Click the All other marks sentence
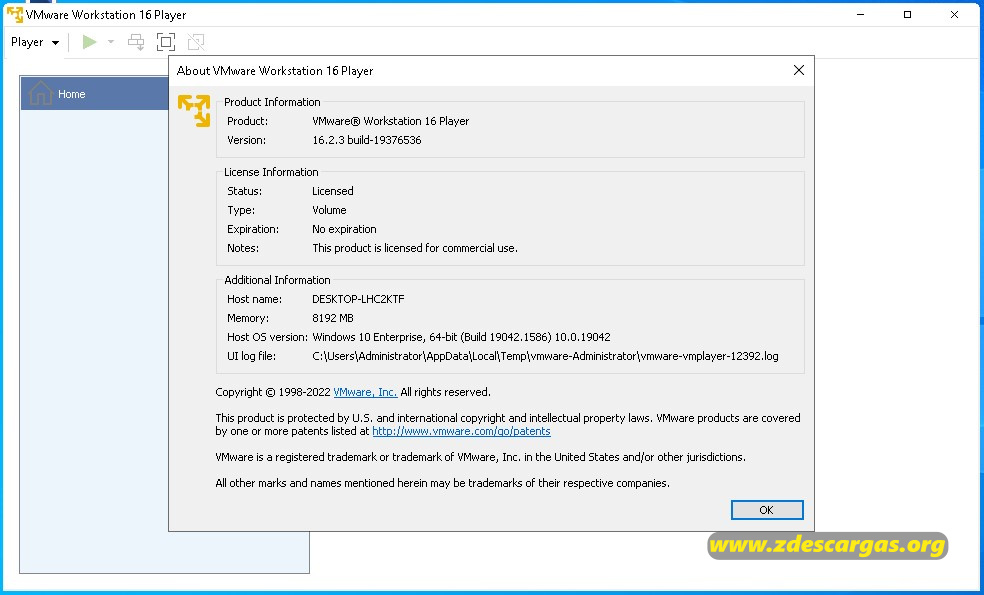Image resolution: width=984 pixels, height=595 pixels. click(442, 483)
